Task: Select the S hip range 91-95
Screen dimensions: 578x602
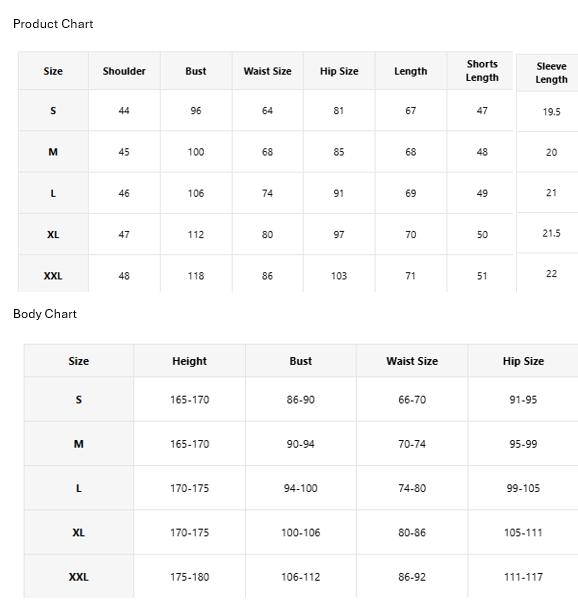Action: [523, 400]
